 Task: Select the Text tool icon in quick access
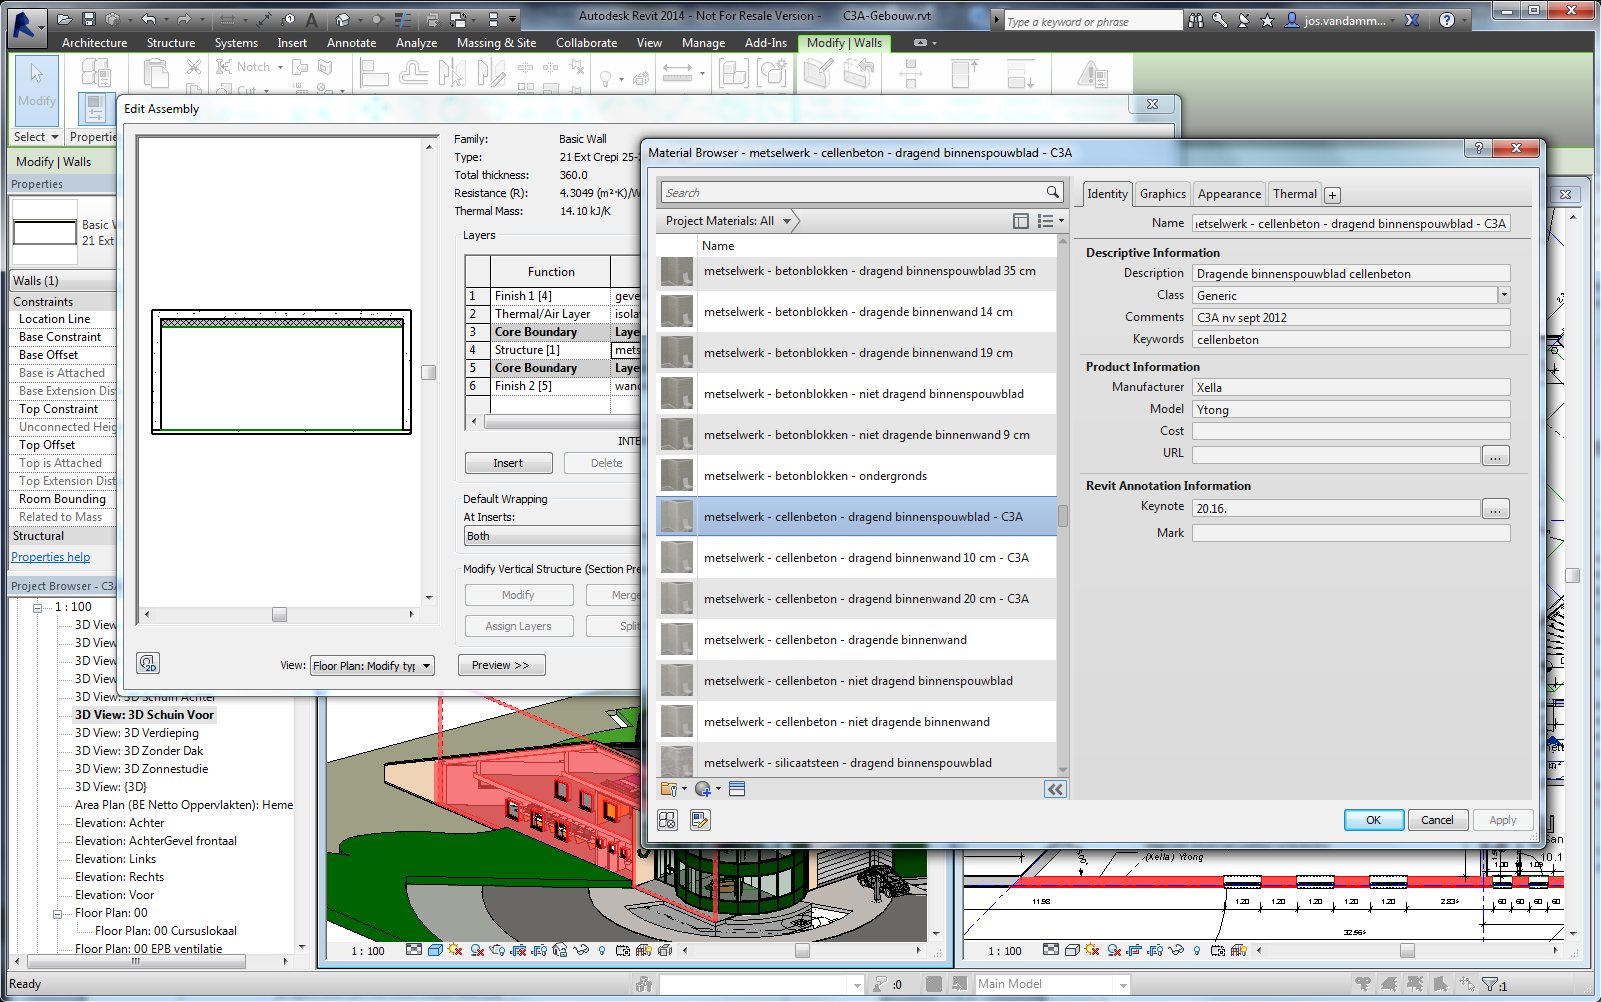pyautogui.click(x=312, y=19)
